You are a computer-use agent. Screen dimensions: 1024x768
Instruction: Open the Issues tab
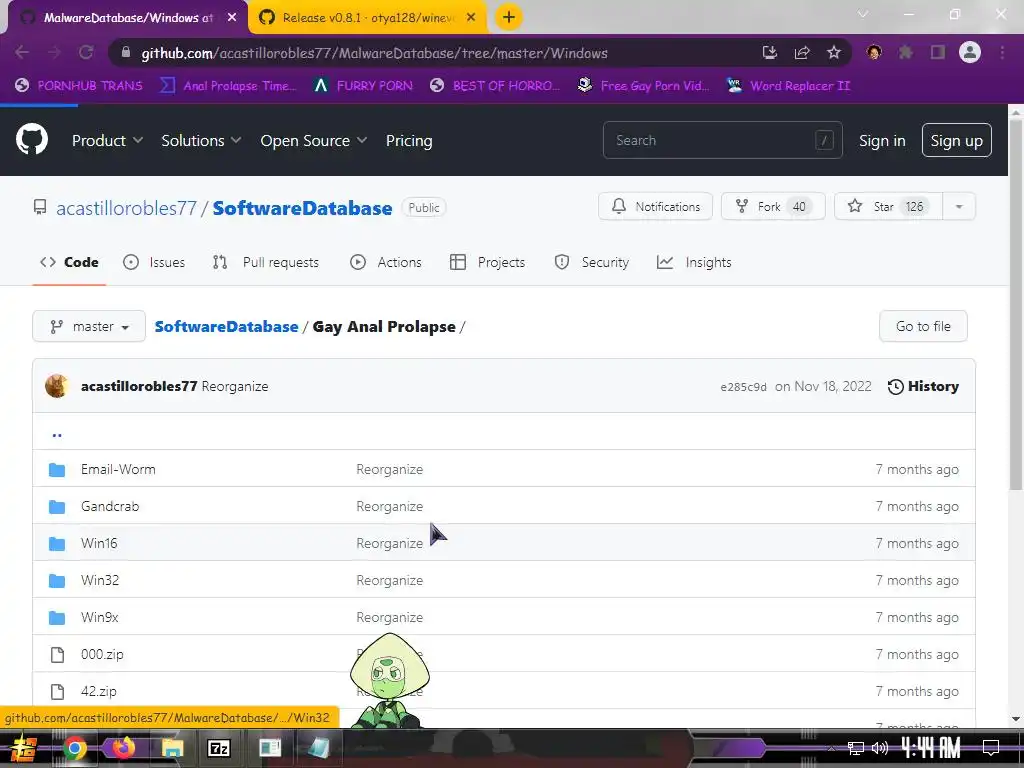(154, 263)
